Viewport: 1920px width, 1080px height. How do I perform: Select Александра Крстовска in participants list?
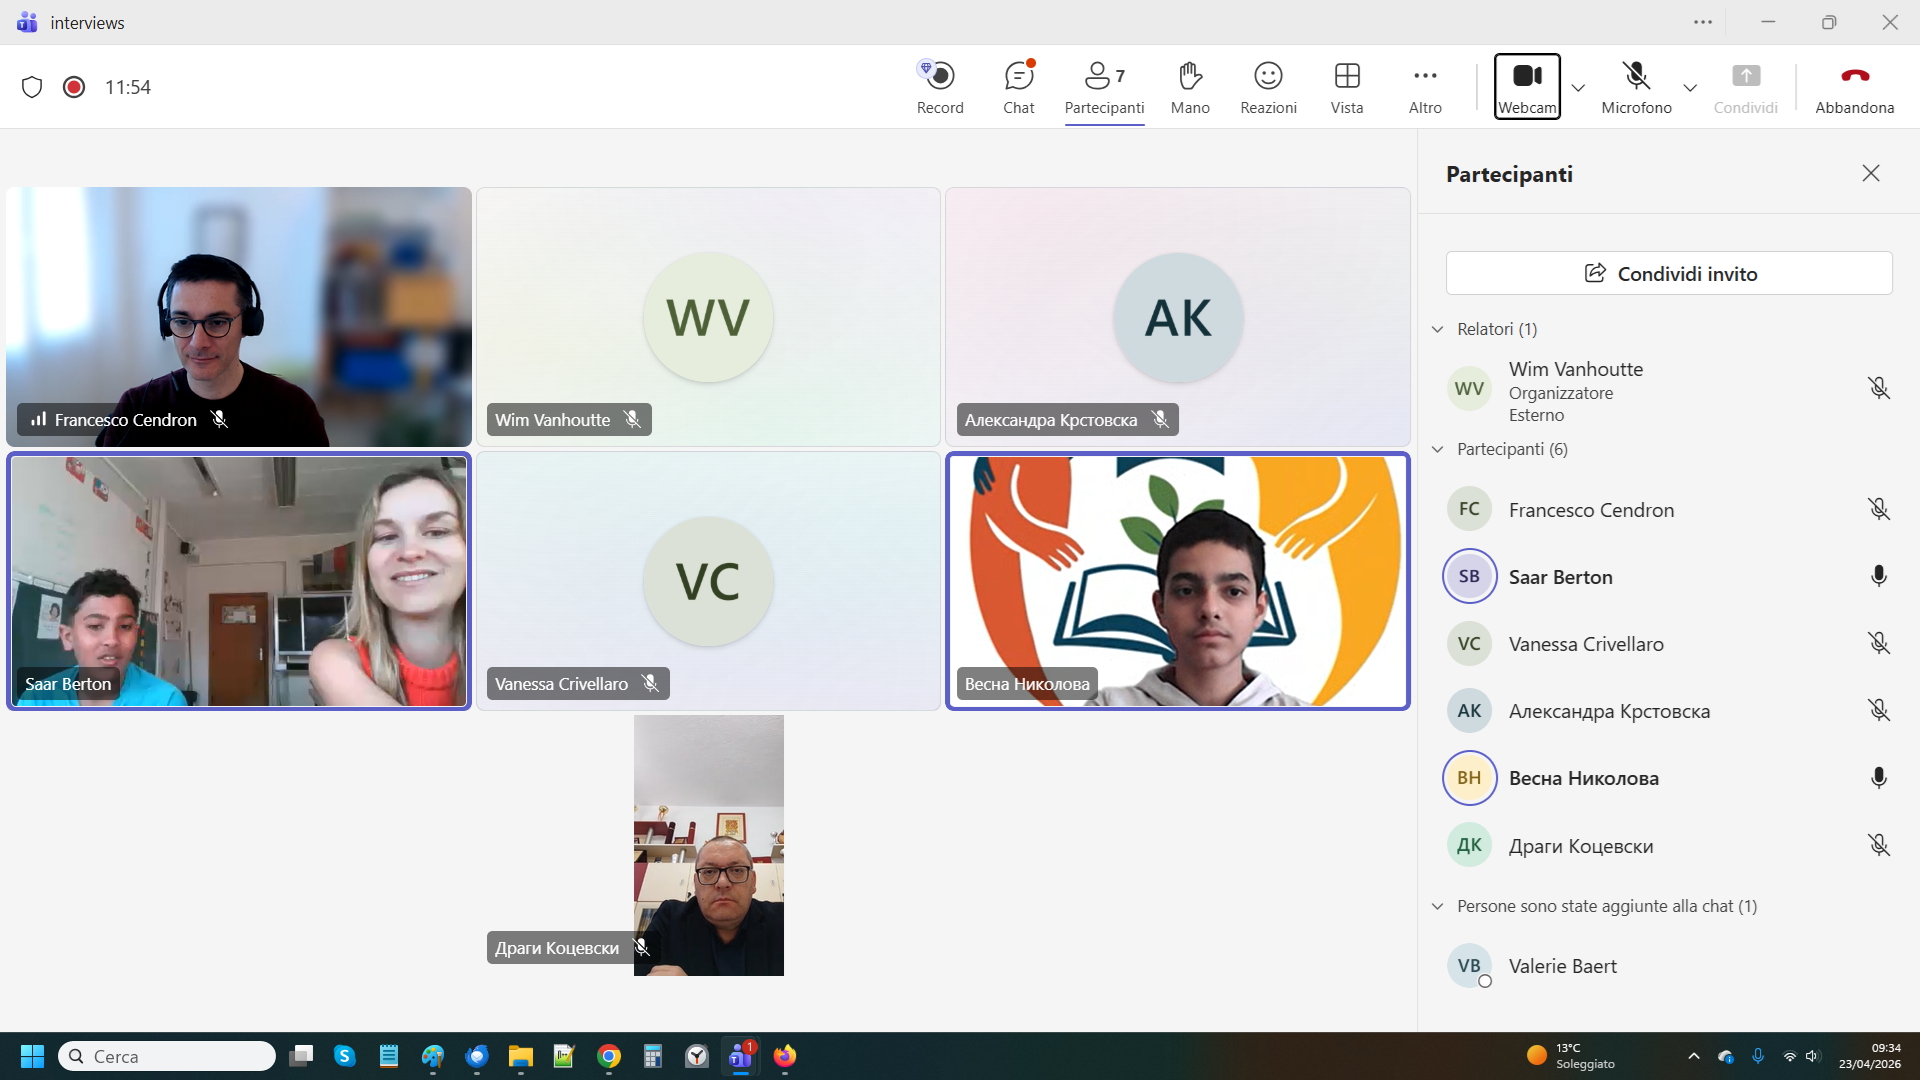[1668, 711]
